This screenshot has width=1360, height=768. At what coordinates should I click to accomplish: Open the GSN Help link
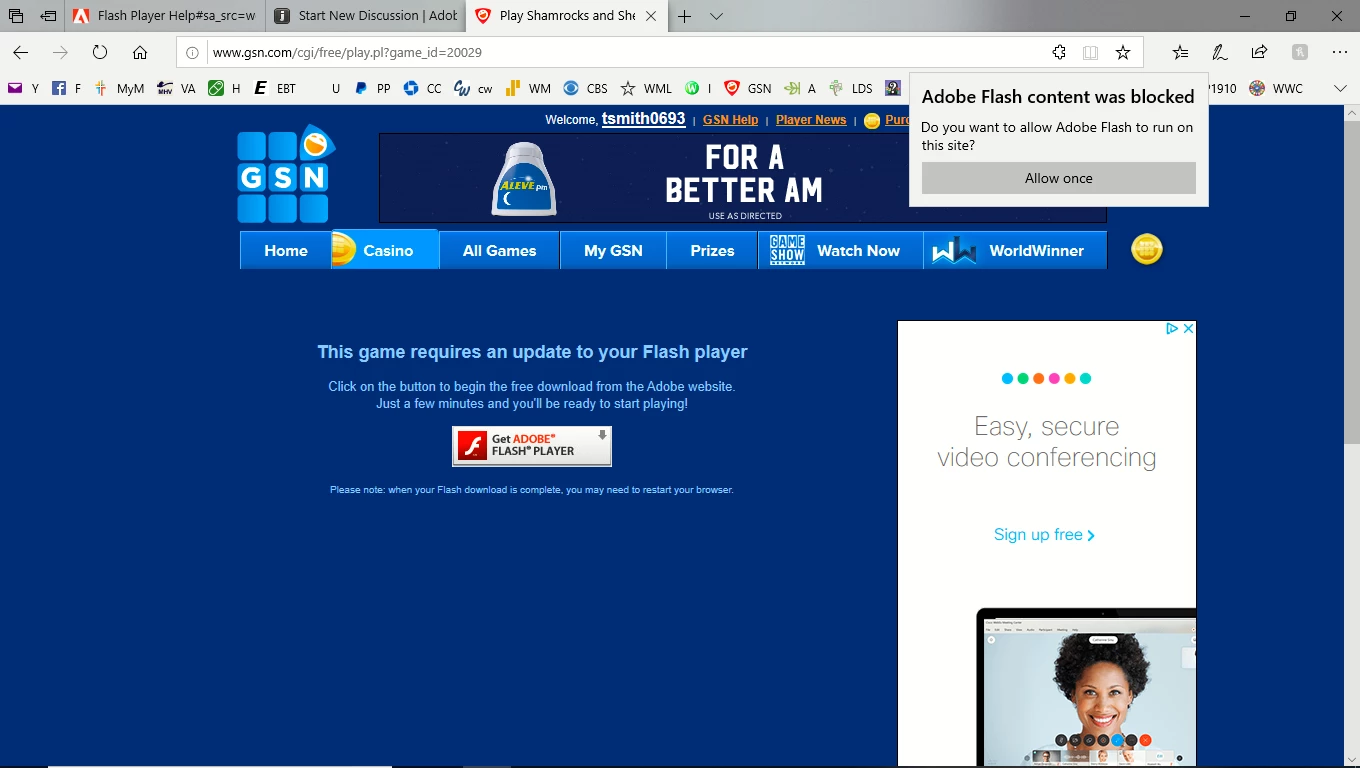click(x=730, y=120)
